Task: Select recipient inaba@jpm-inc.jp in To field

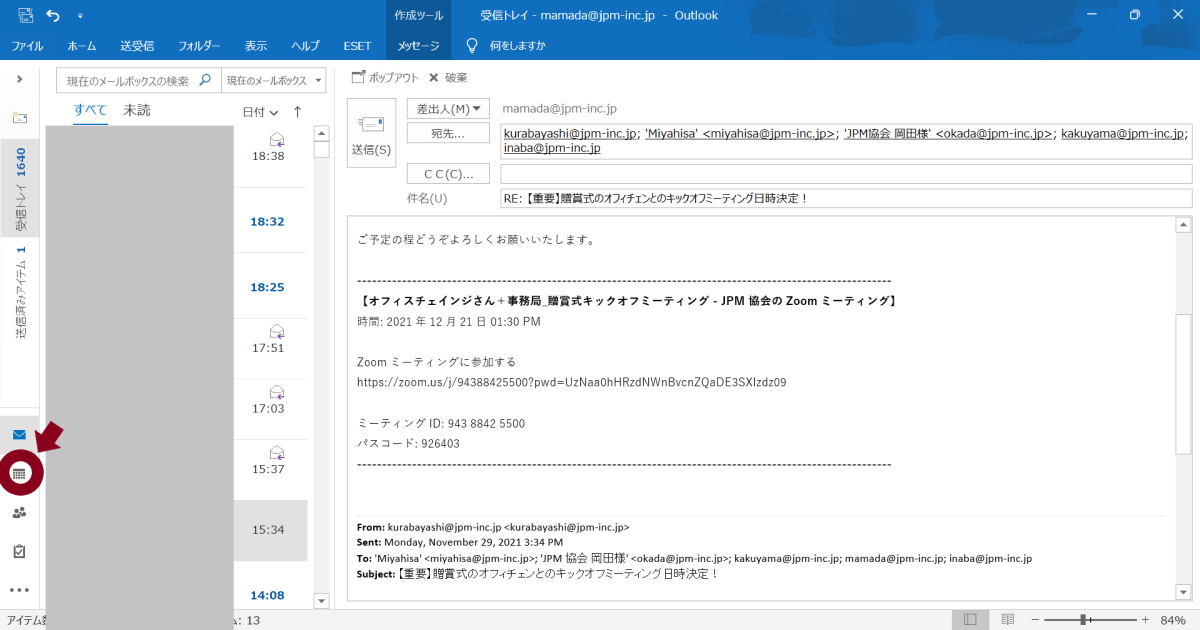Action: point(552,148)
